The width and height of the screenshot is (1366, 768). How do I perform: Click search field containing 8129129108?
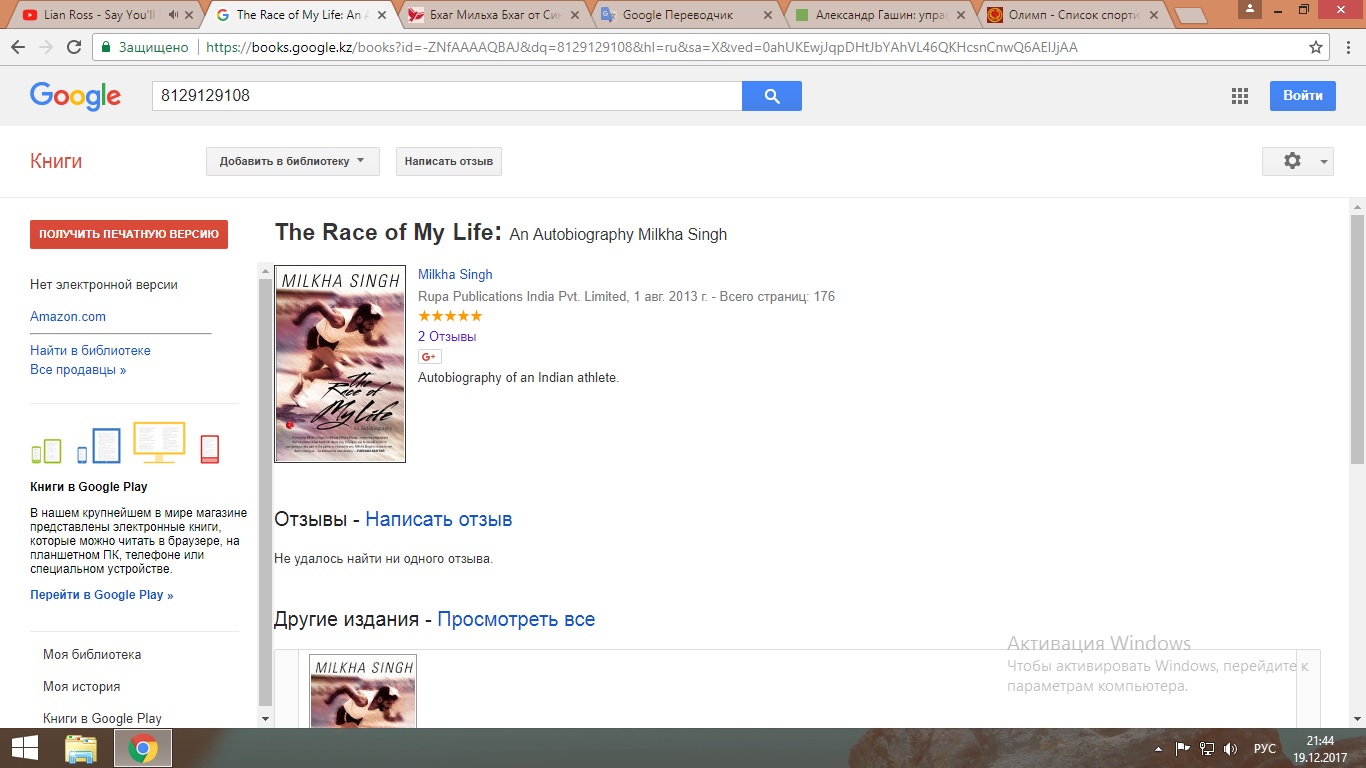click(x=446, y=96)
